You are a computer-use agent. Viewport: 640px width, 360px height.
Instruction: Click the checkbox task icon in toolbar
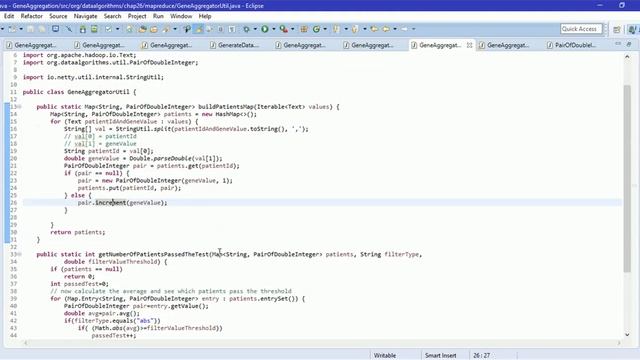click(109, 29)
